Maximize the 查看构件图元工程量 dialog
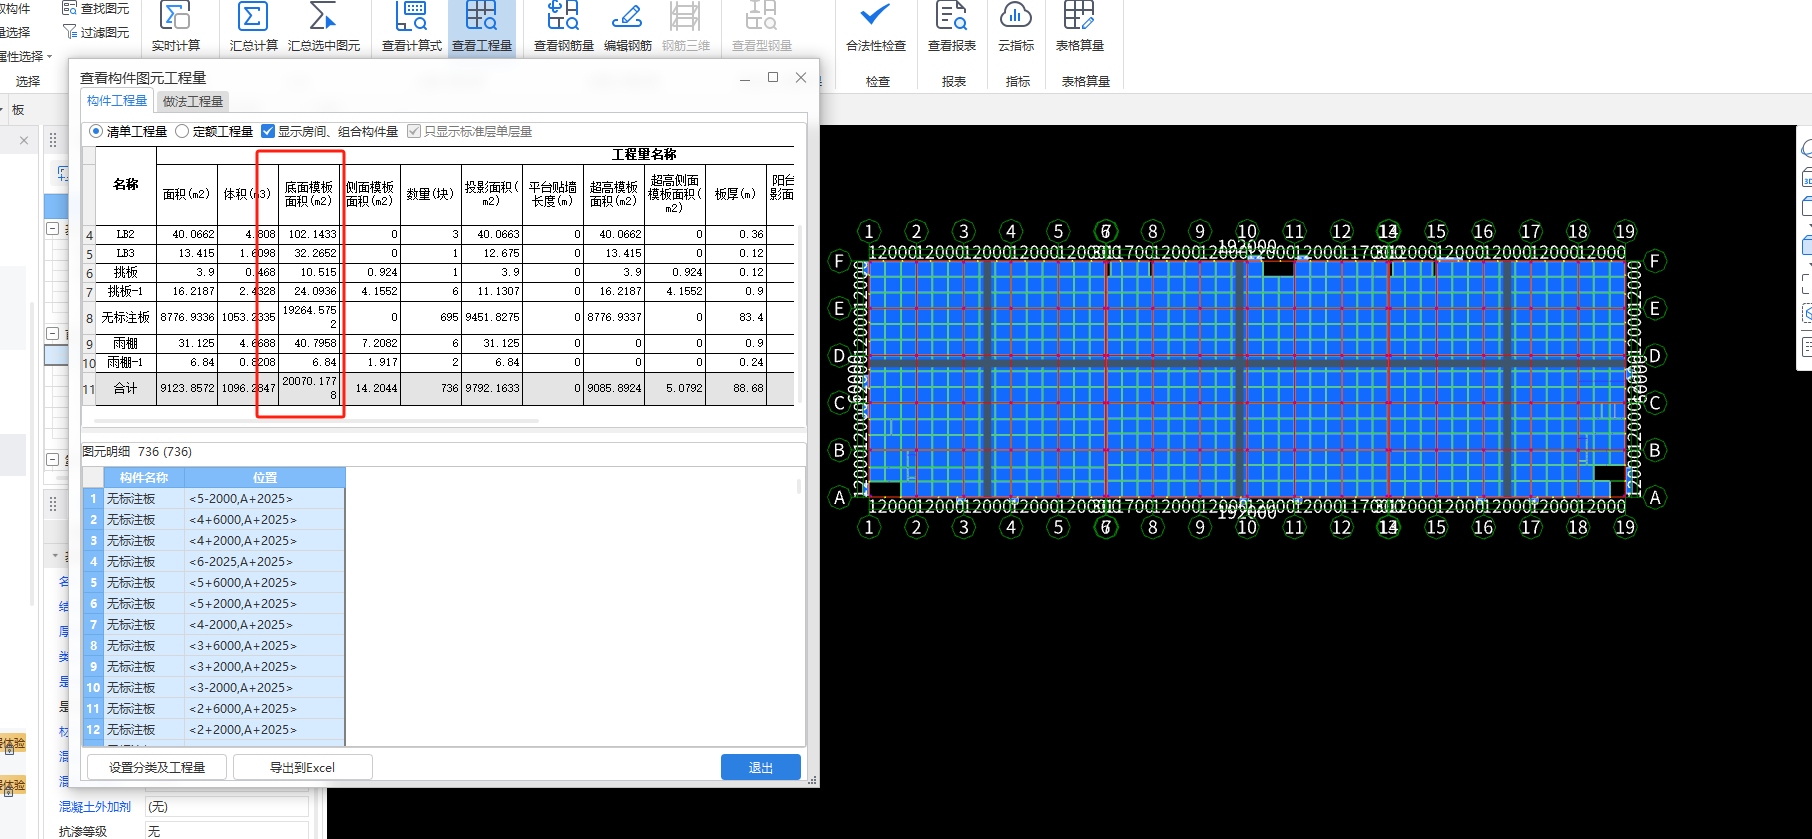The height and width of the screenshot is (839, 1812). [772, 77]
